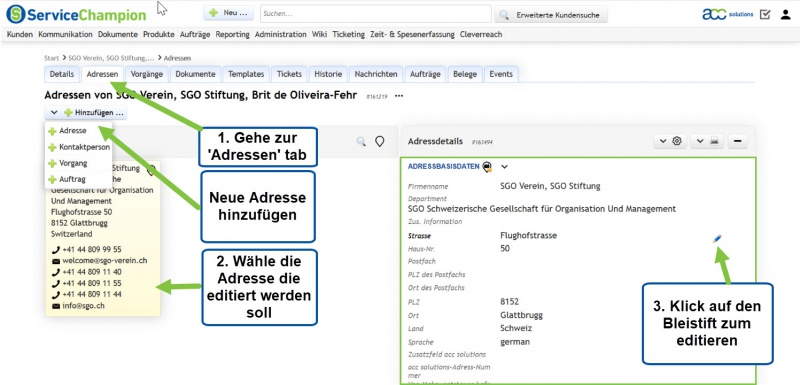Open the Wiki main menu
Viewport: 800px width, 385px height.
pos(319,35)
